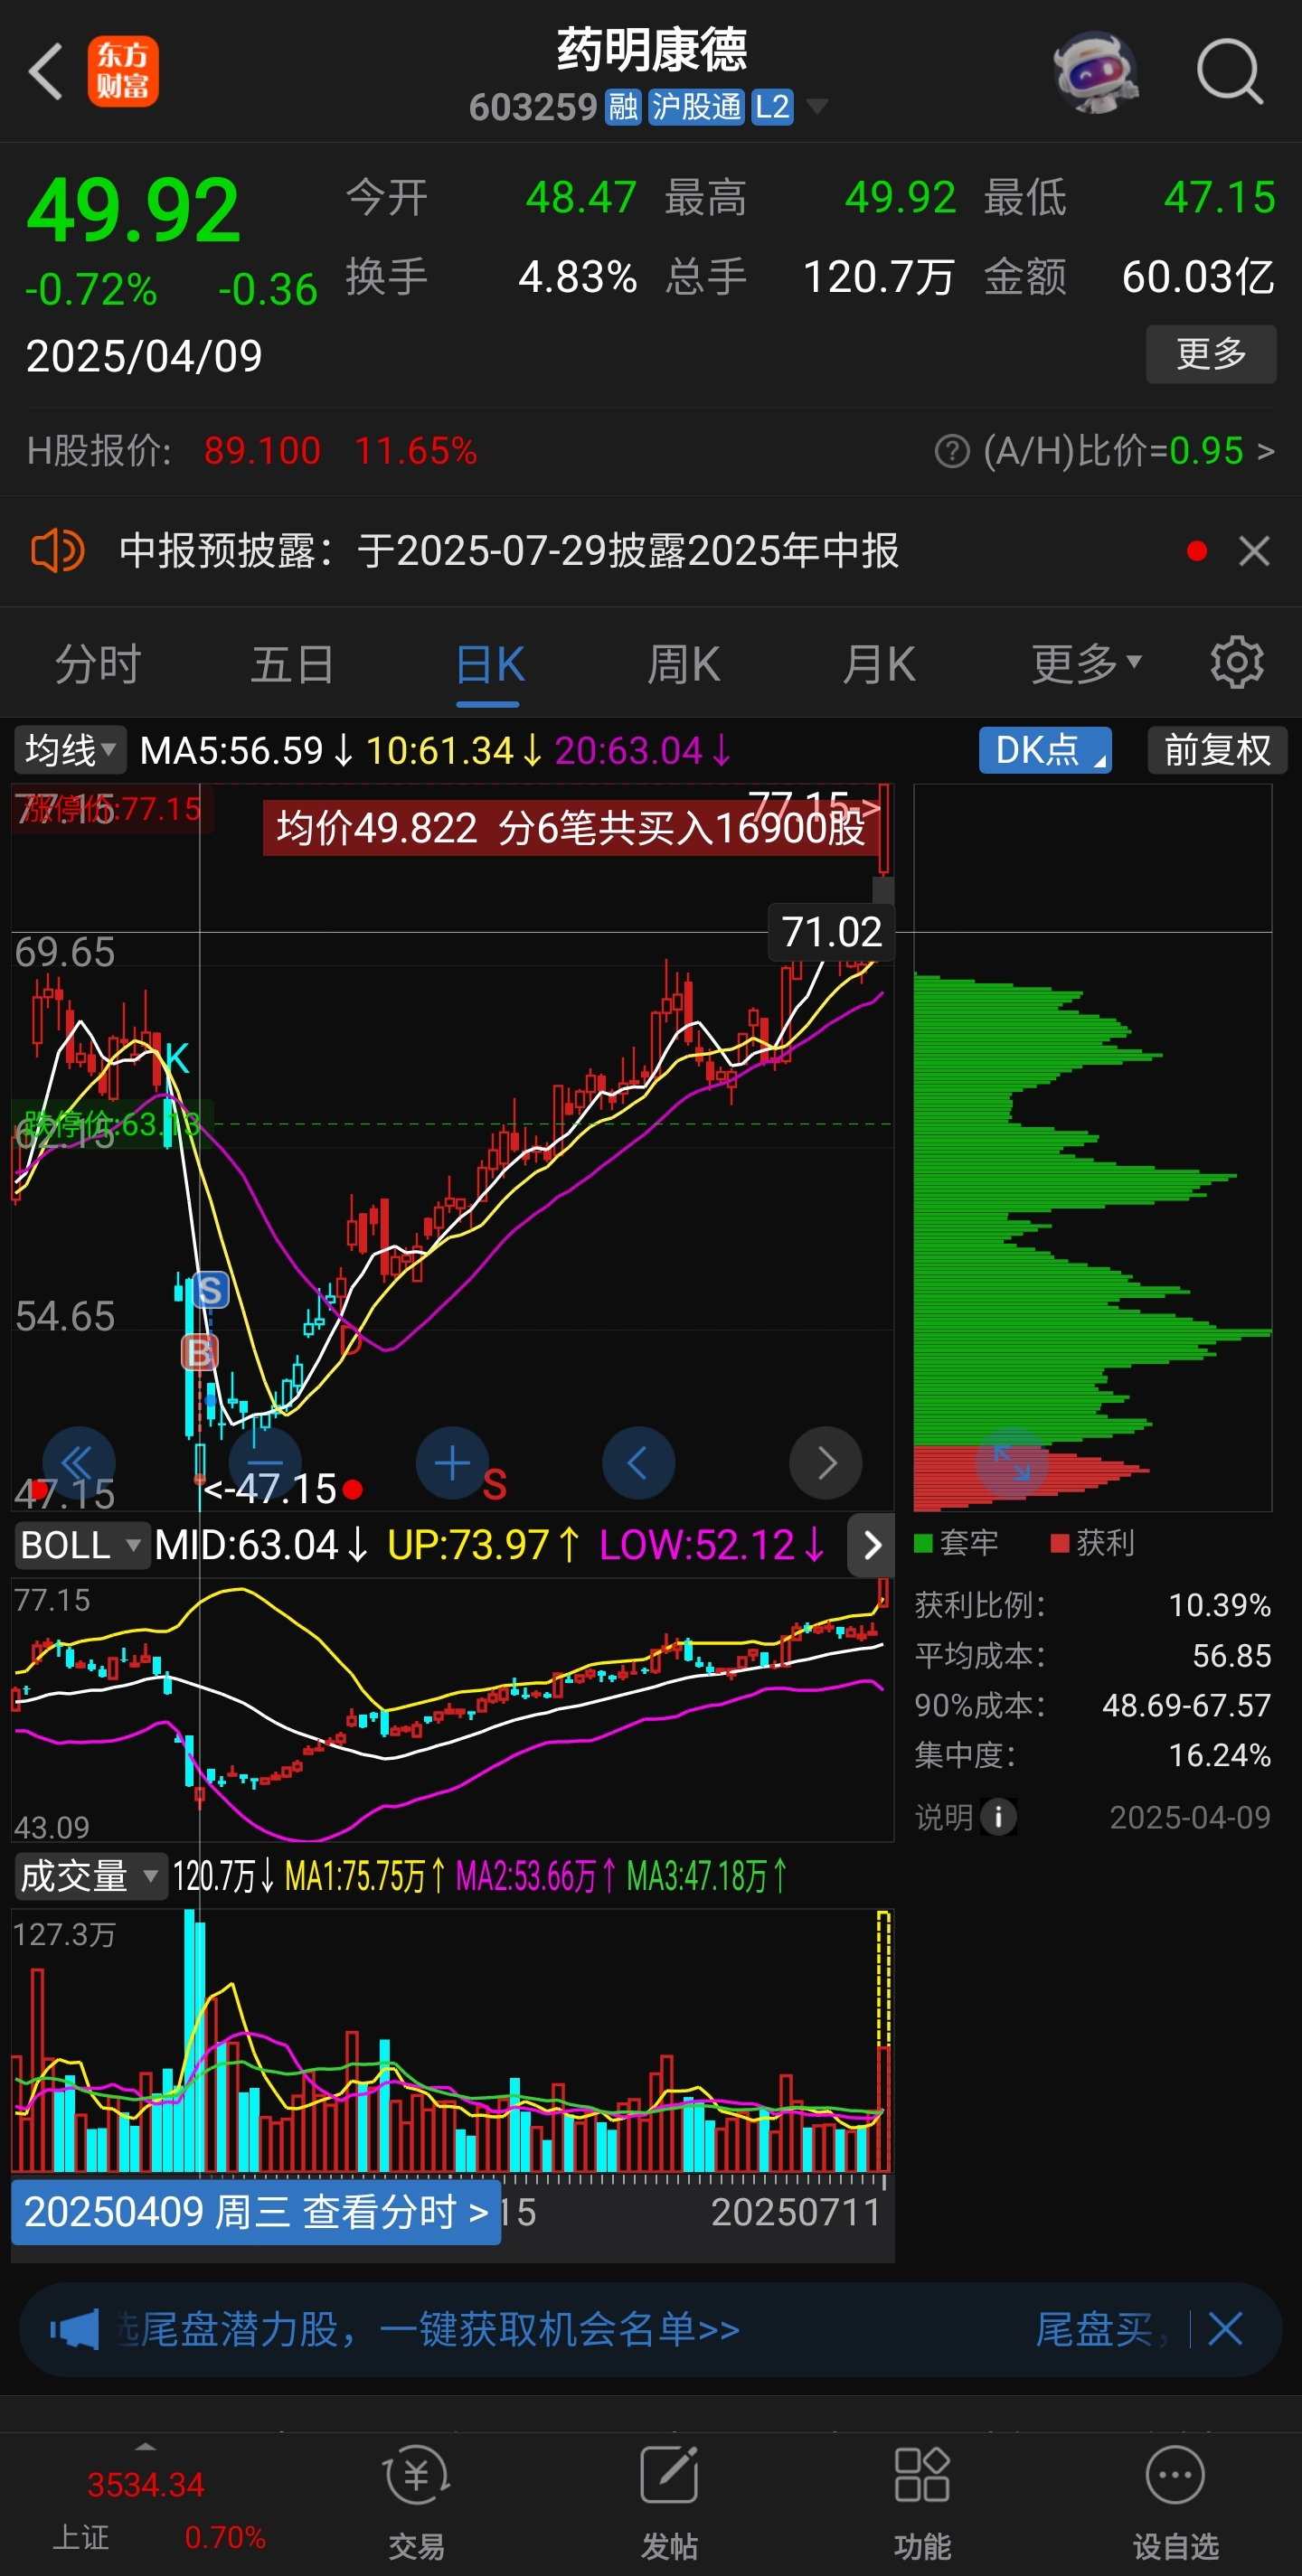
Task: Toggle 前复权 price adjustment
Action: click(x=1217, y=750)
